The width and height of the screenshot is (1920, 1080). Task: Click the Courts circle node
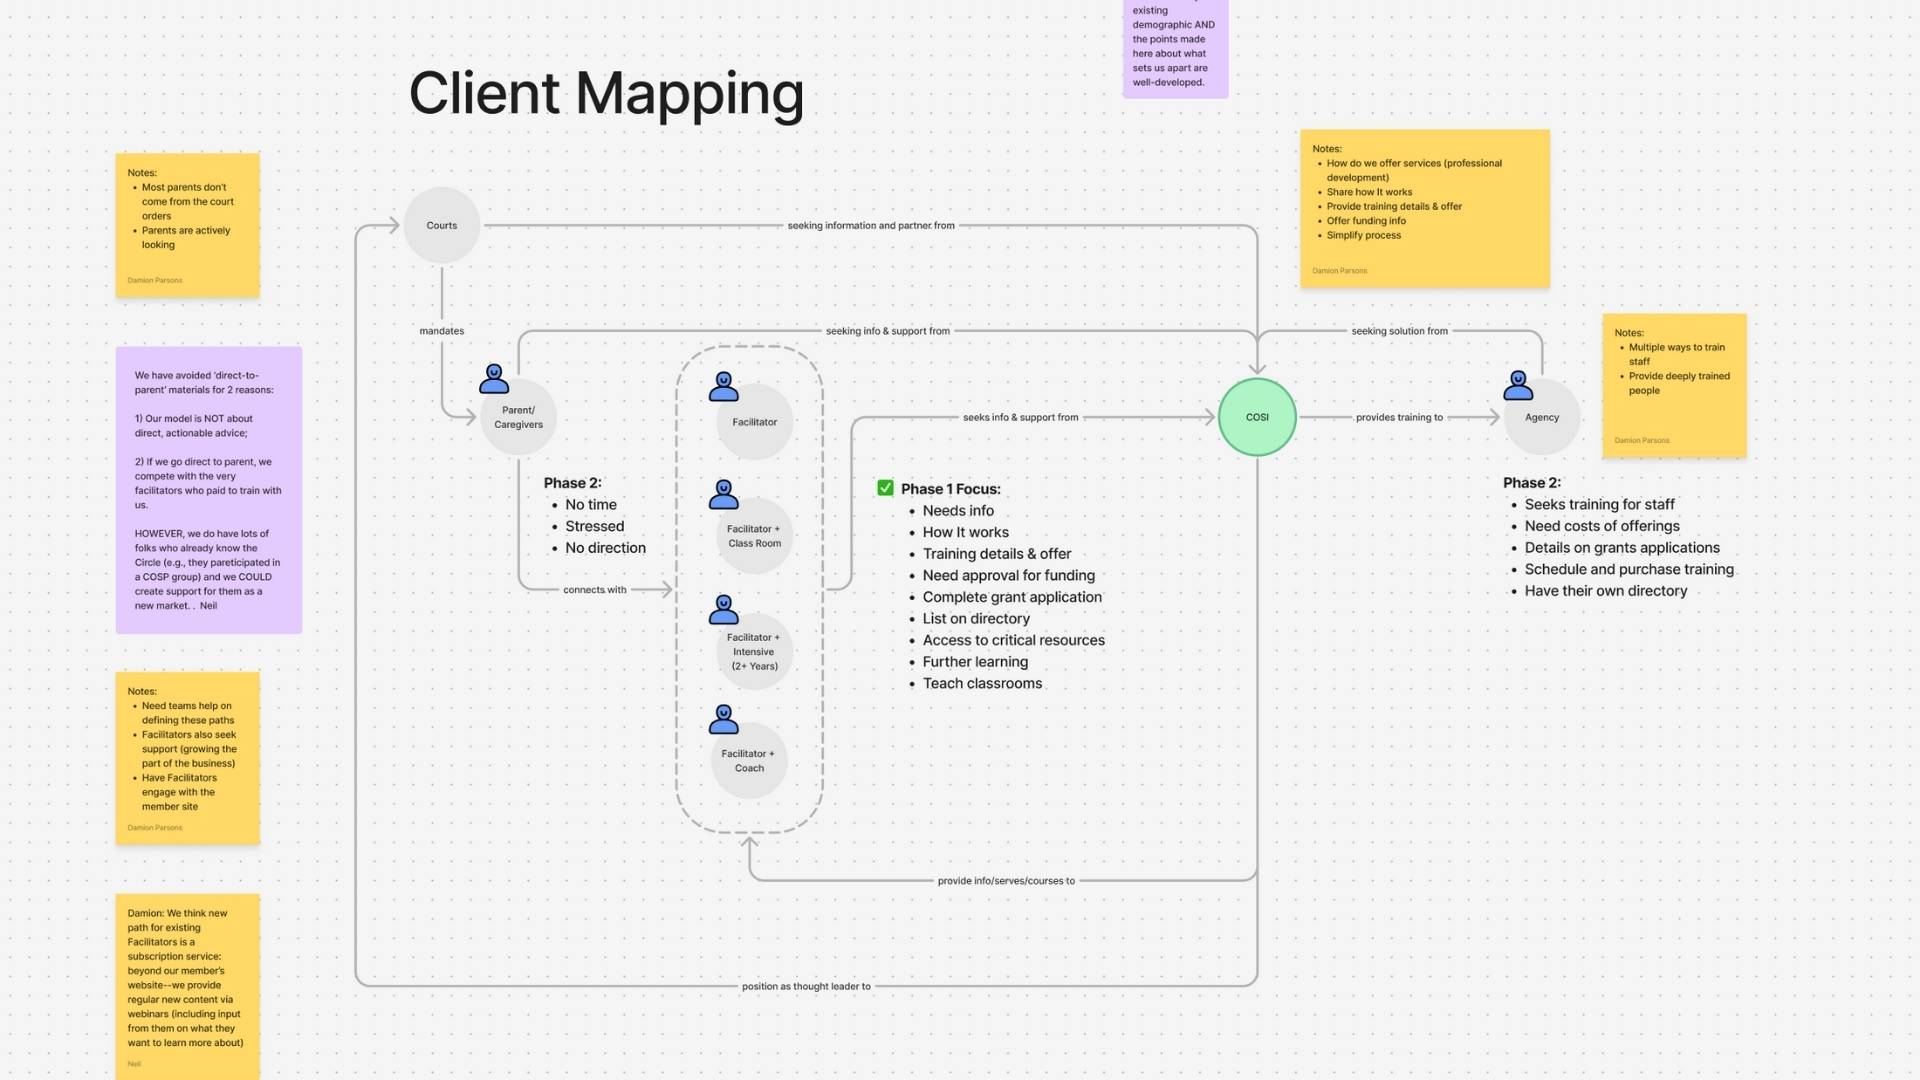(x=441, y=225)
